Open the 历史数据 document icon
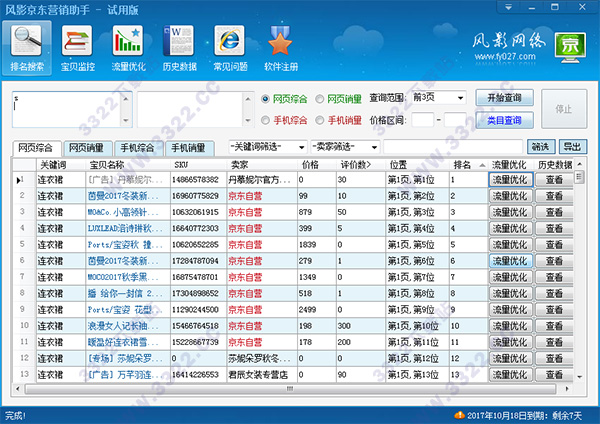The image size is (600, 424). pyautogui.click(x=179, y=48)
